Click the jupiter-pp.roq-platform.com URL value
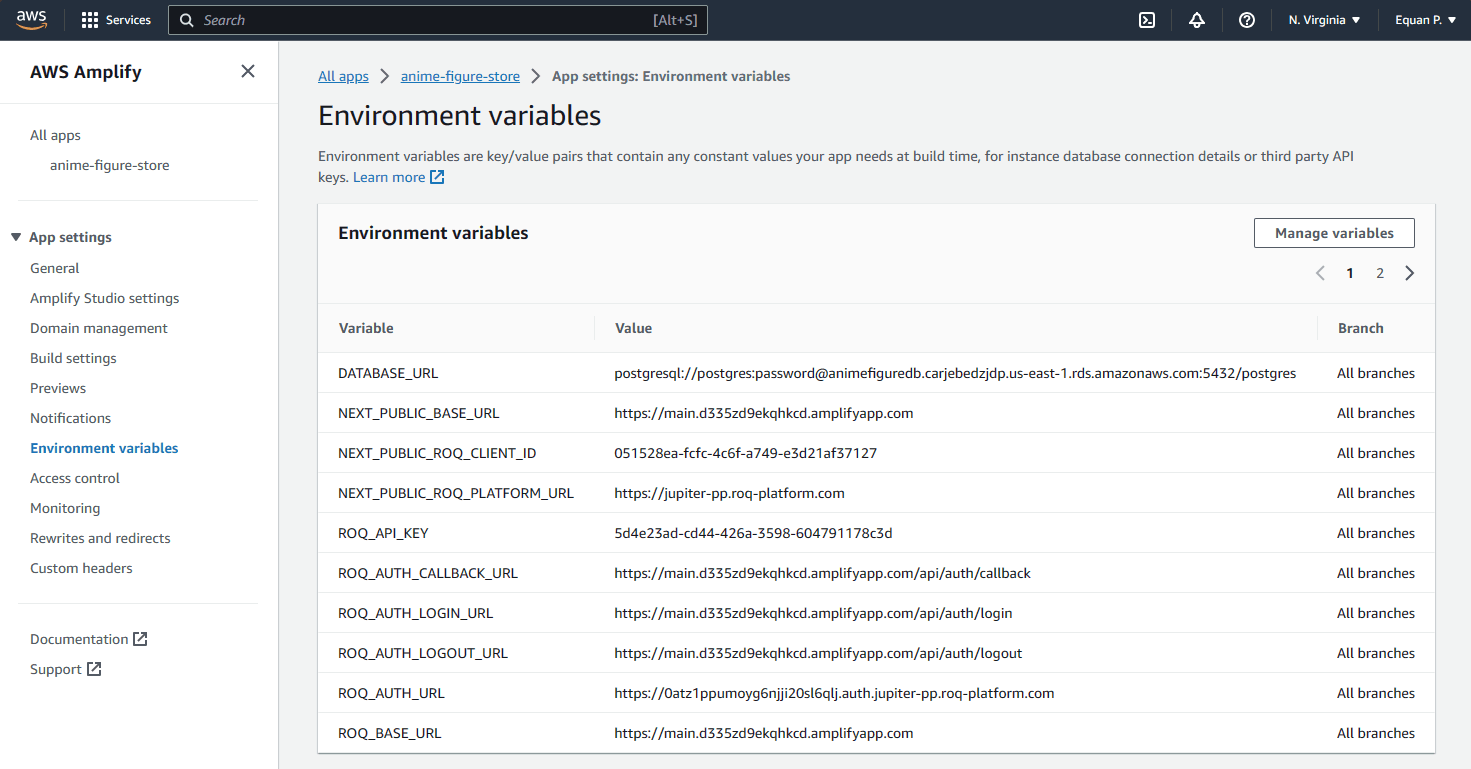This screenshot has height=769, width=1471. (x=730, y=493)
